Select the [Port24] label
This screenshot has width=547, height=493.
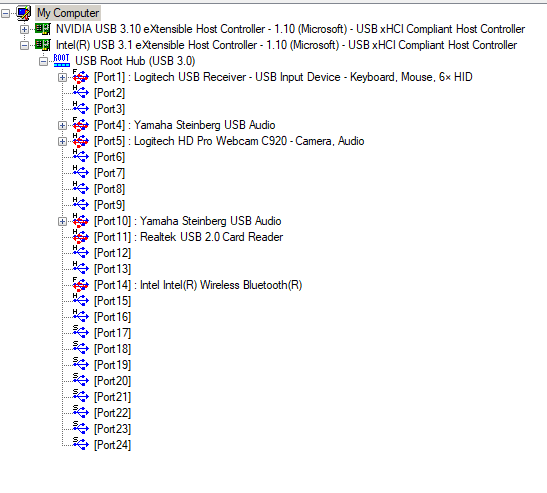coord(112,445)
